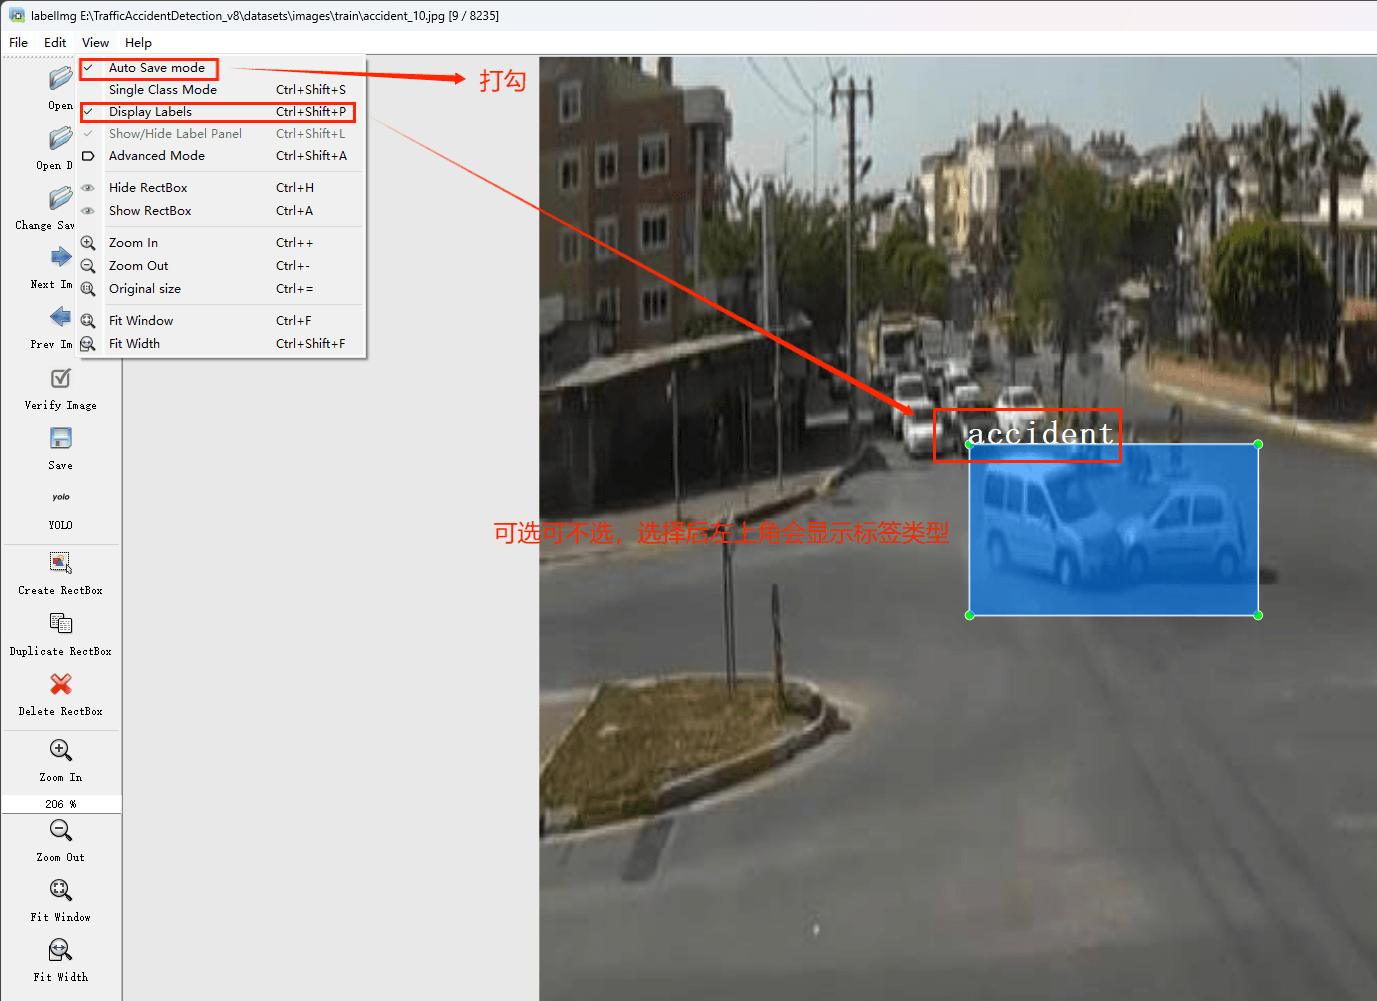Image resolution: width=1377 pixels, height=1001 pixels.
Task: Click the Fit Width toolbar icon
Action: click(x=60, y=950)
